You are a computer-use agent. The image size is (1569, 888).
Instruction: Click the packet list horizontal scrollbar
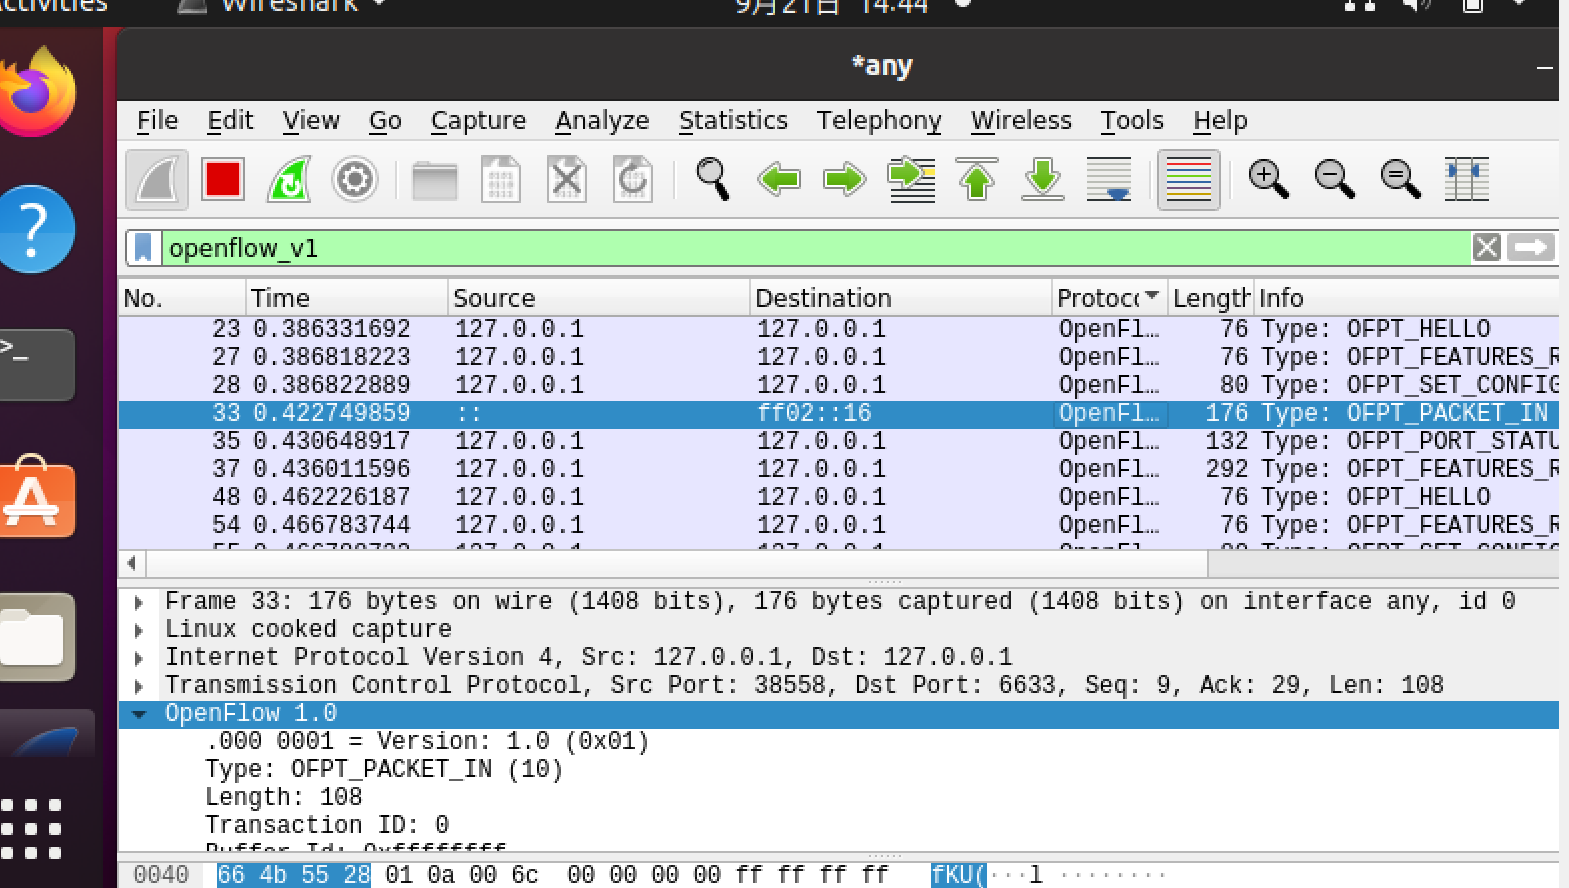pos(676,564)
